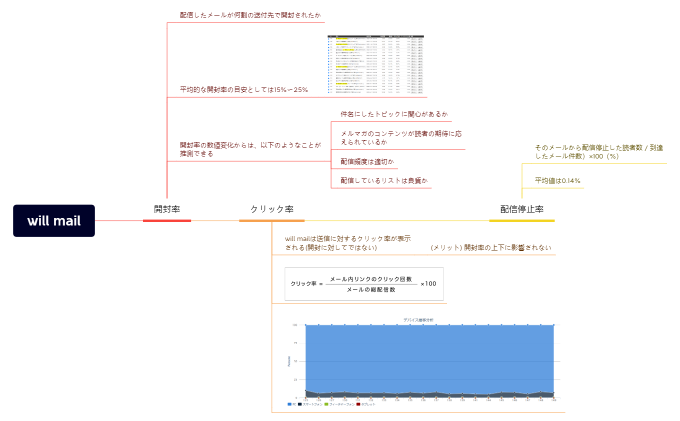Select '件名にしたトピックに関心があるか' node
The height and width of the screenshot is (421, 680).
pos(394,114)
